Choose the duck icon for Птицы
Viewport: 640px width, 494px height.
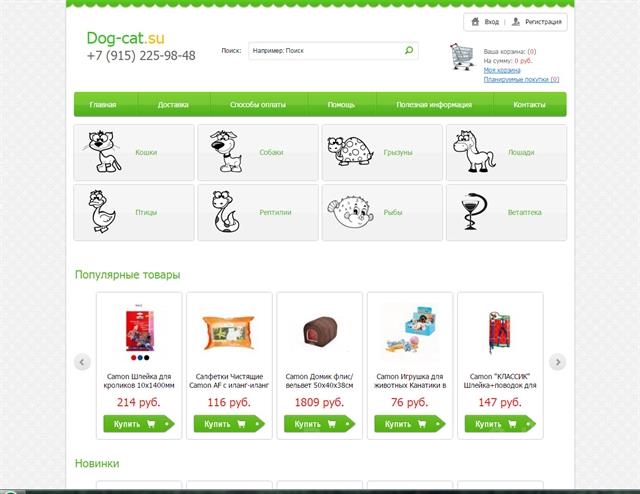tap(102, 211)
